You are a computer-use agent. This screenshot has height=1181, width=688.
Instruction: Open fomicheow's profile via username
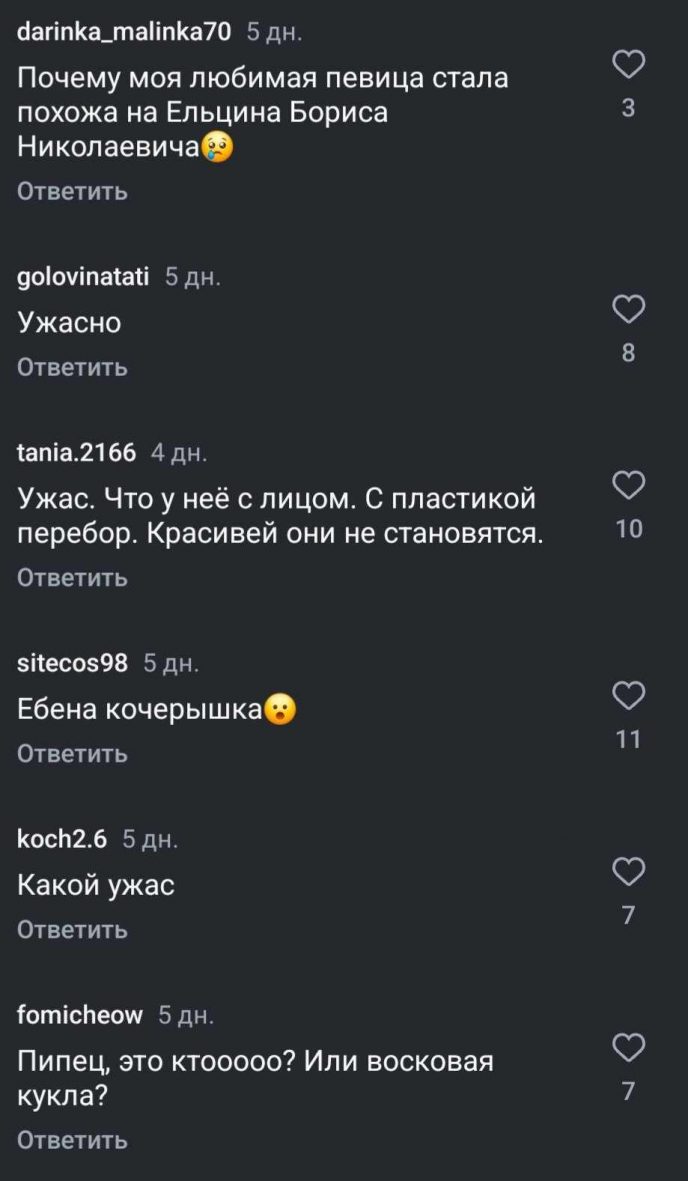pos(80,1015)
